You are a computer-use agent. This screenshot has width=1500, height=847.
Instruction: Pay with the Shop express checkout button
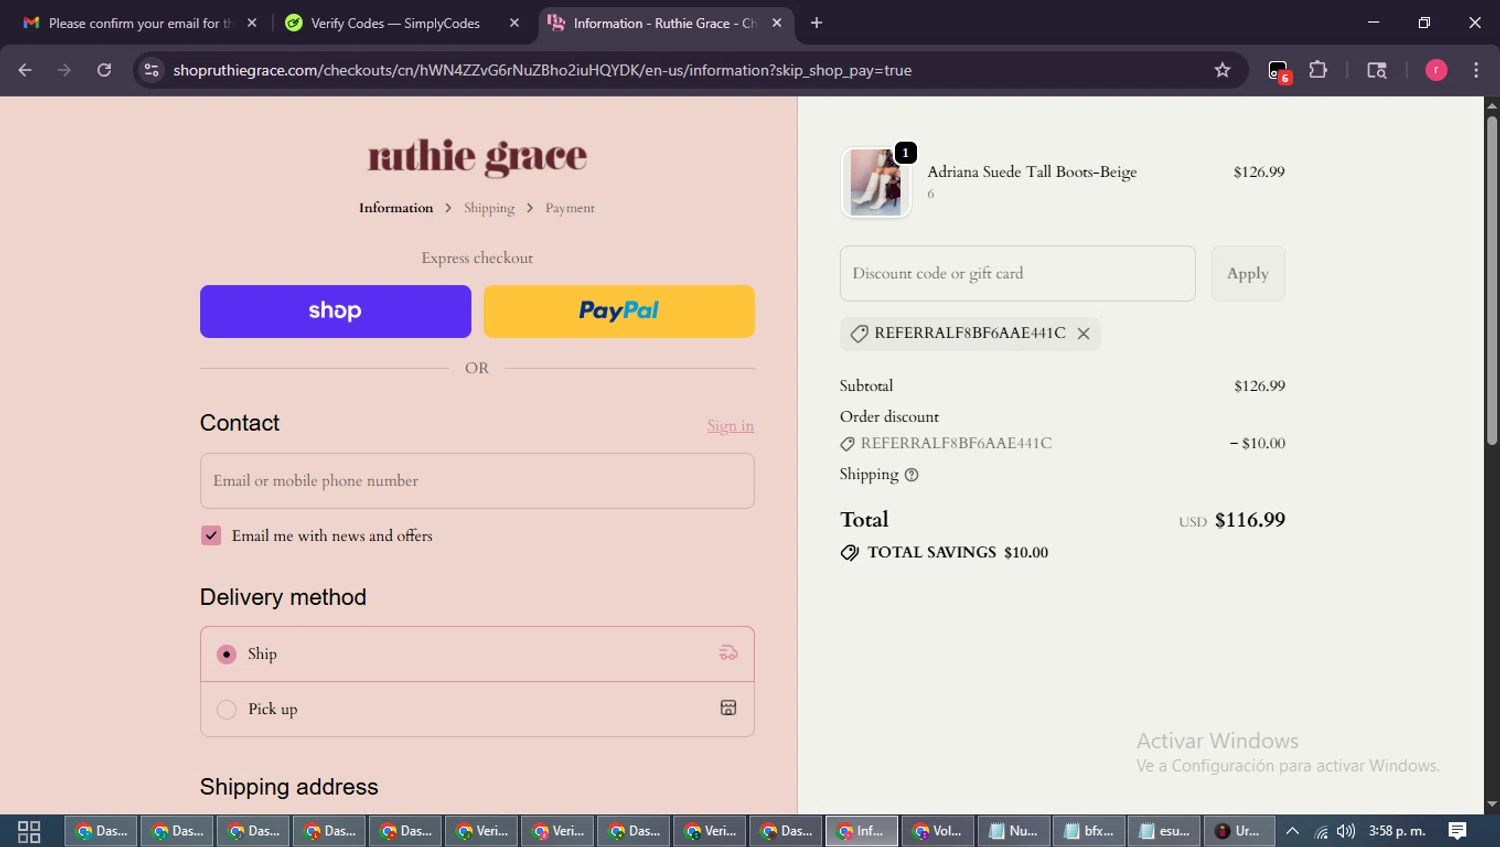click(x=335, y=311)
